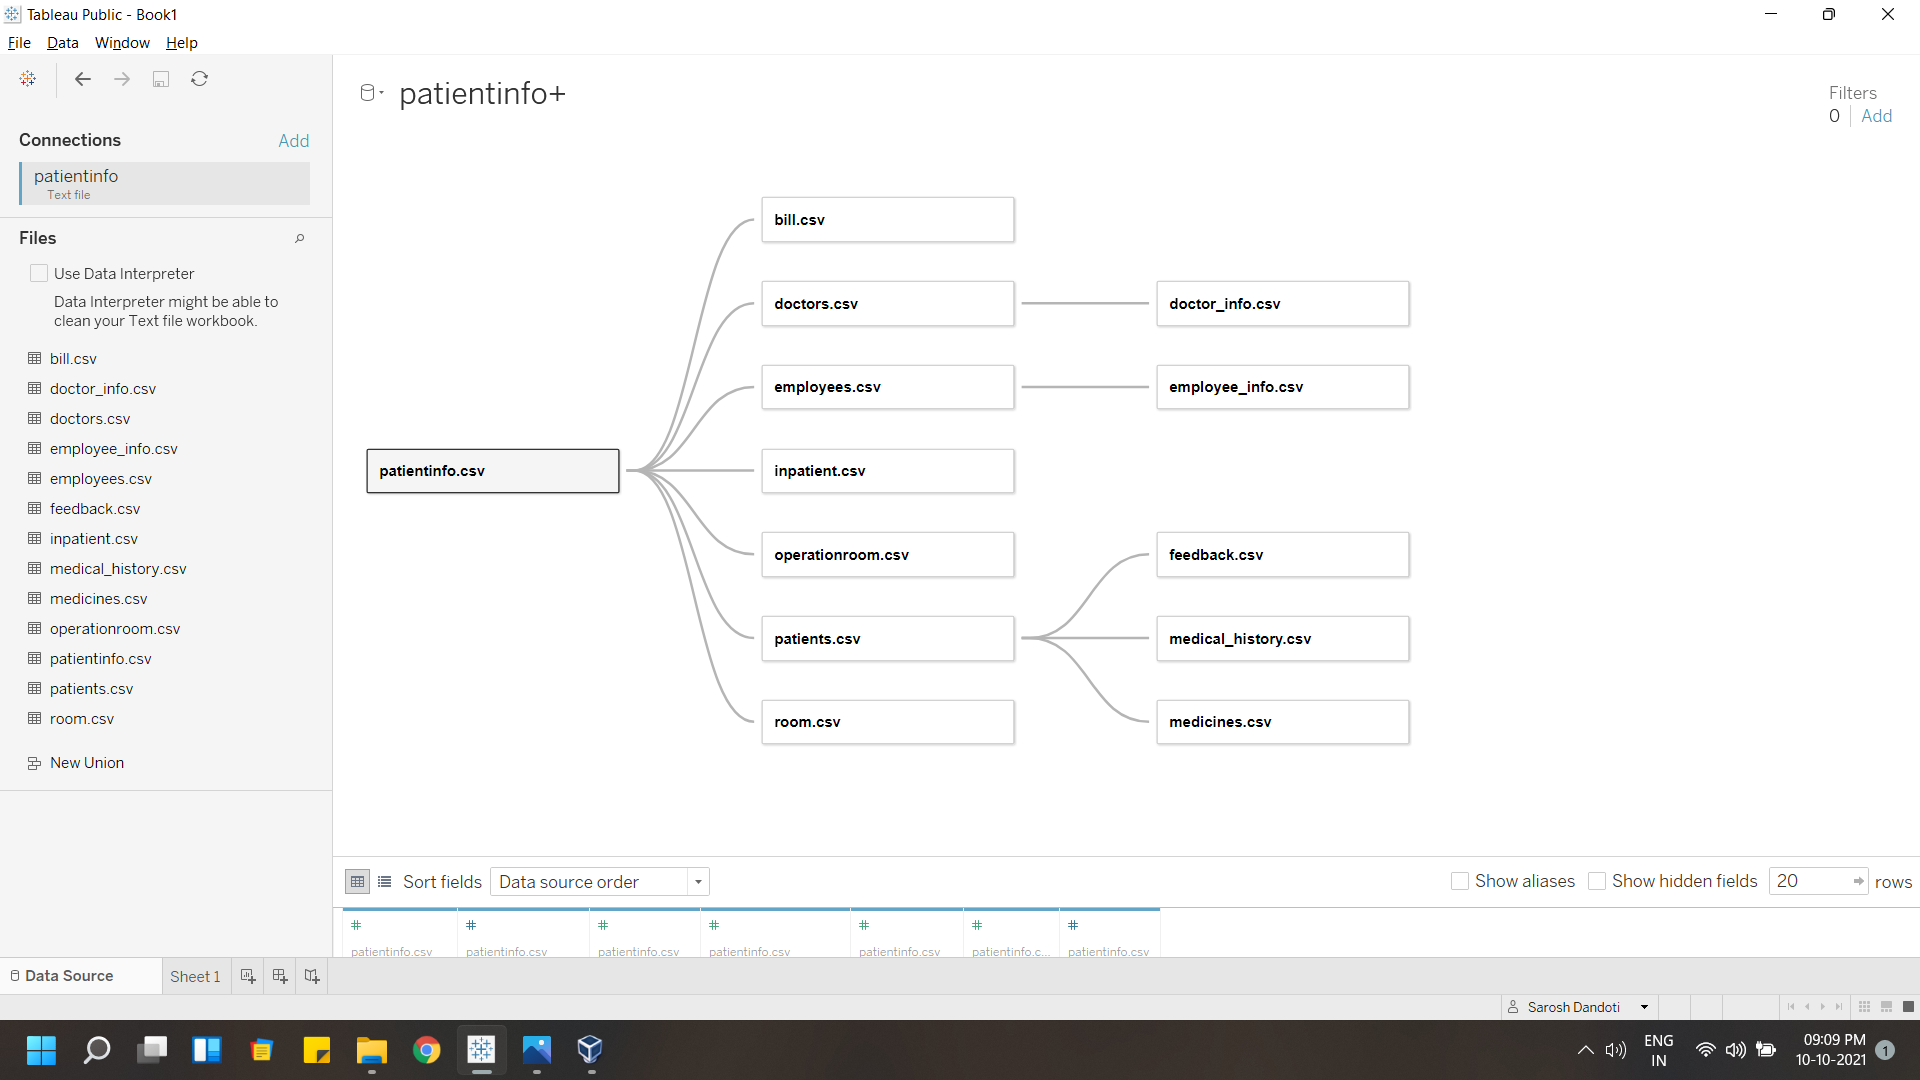Open VirtualBox from the taskbar
This screenshot has height=1080, width=1920.
(x=590, y=1050)
